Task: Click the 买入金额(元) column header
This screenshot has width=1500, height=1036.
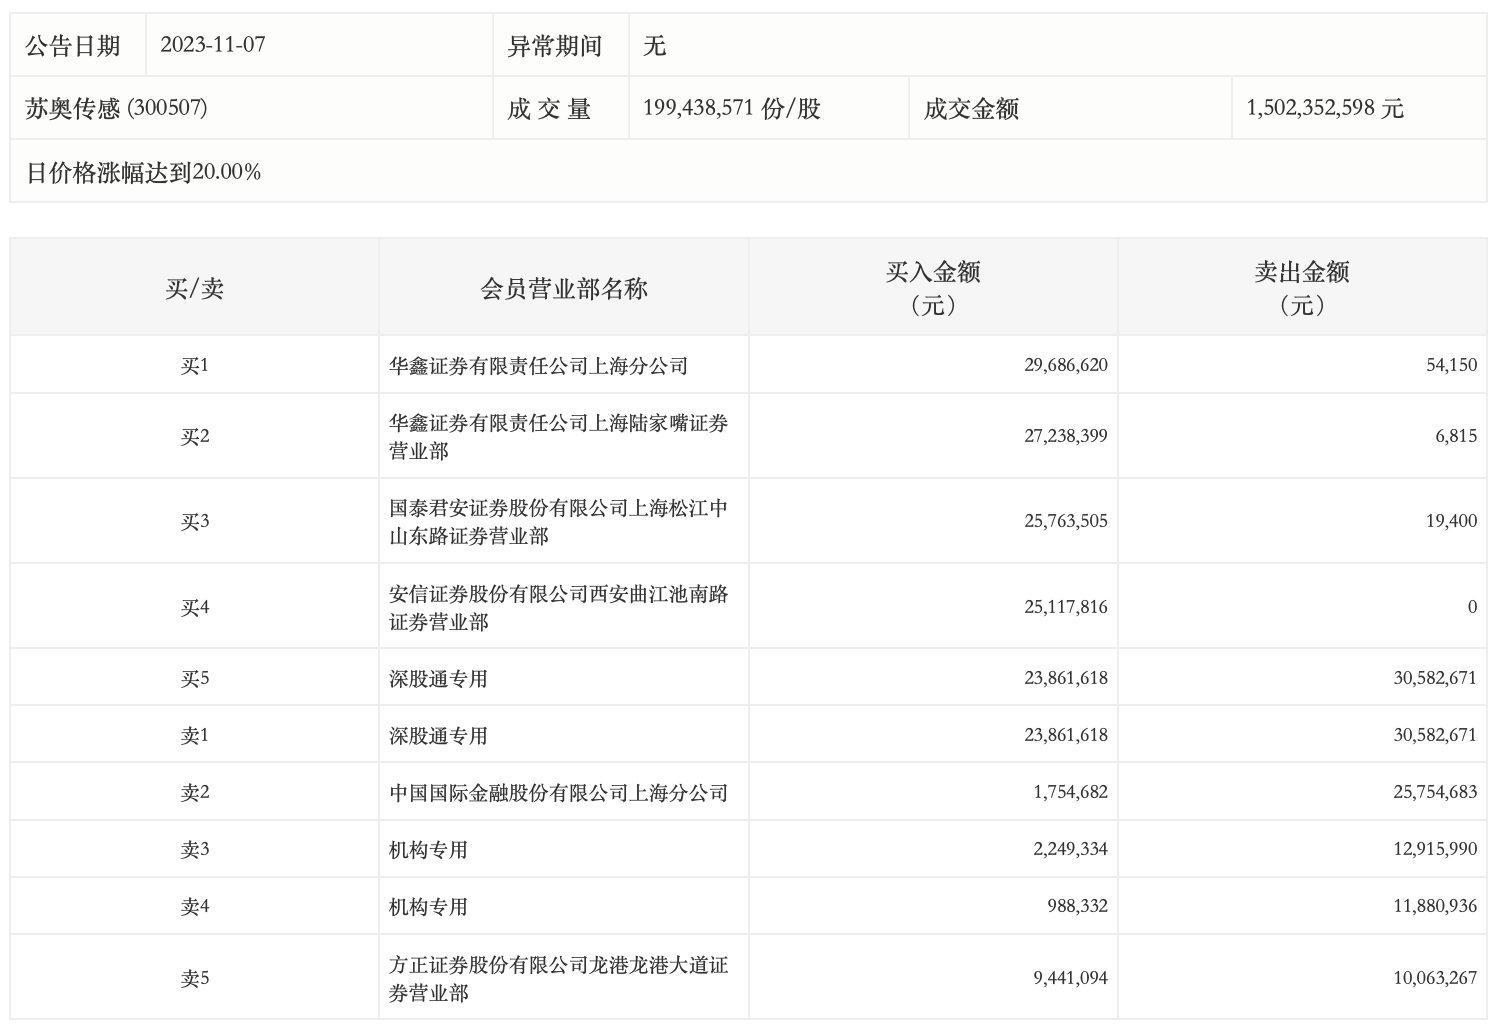Action: point(933,288)
